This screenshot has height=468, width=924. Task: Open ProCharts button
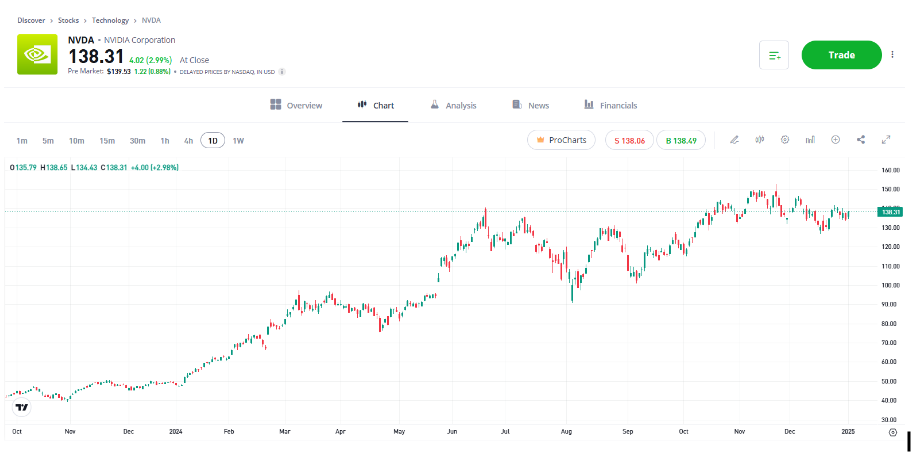tap(561, 140)
